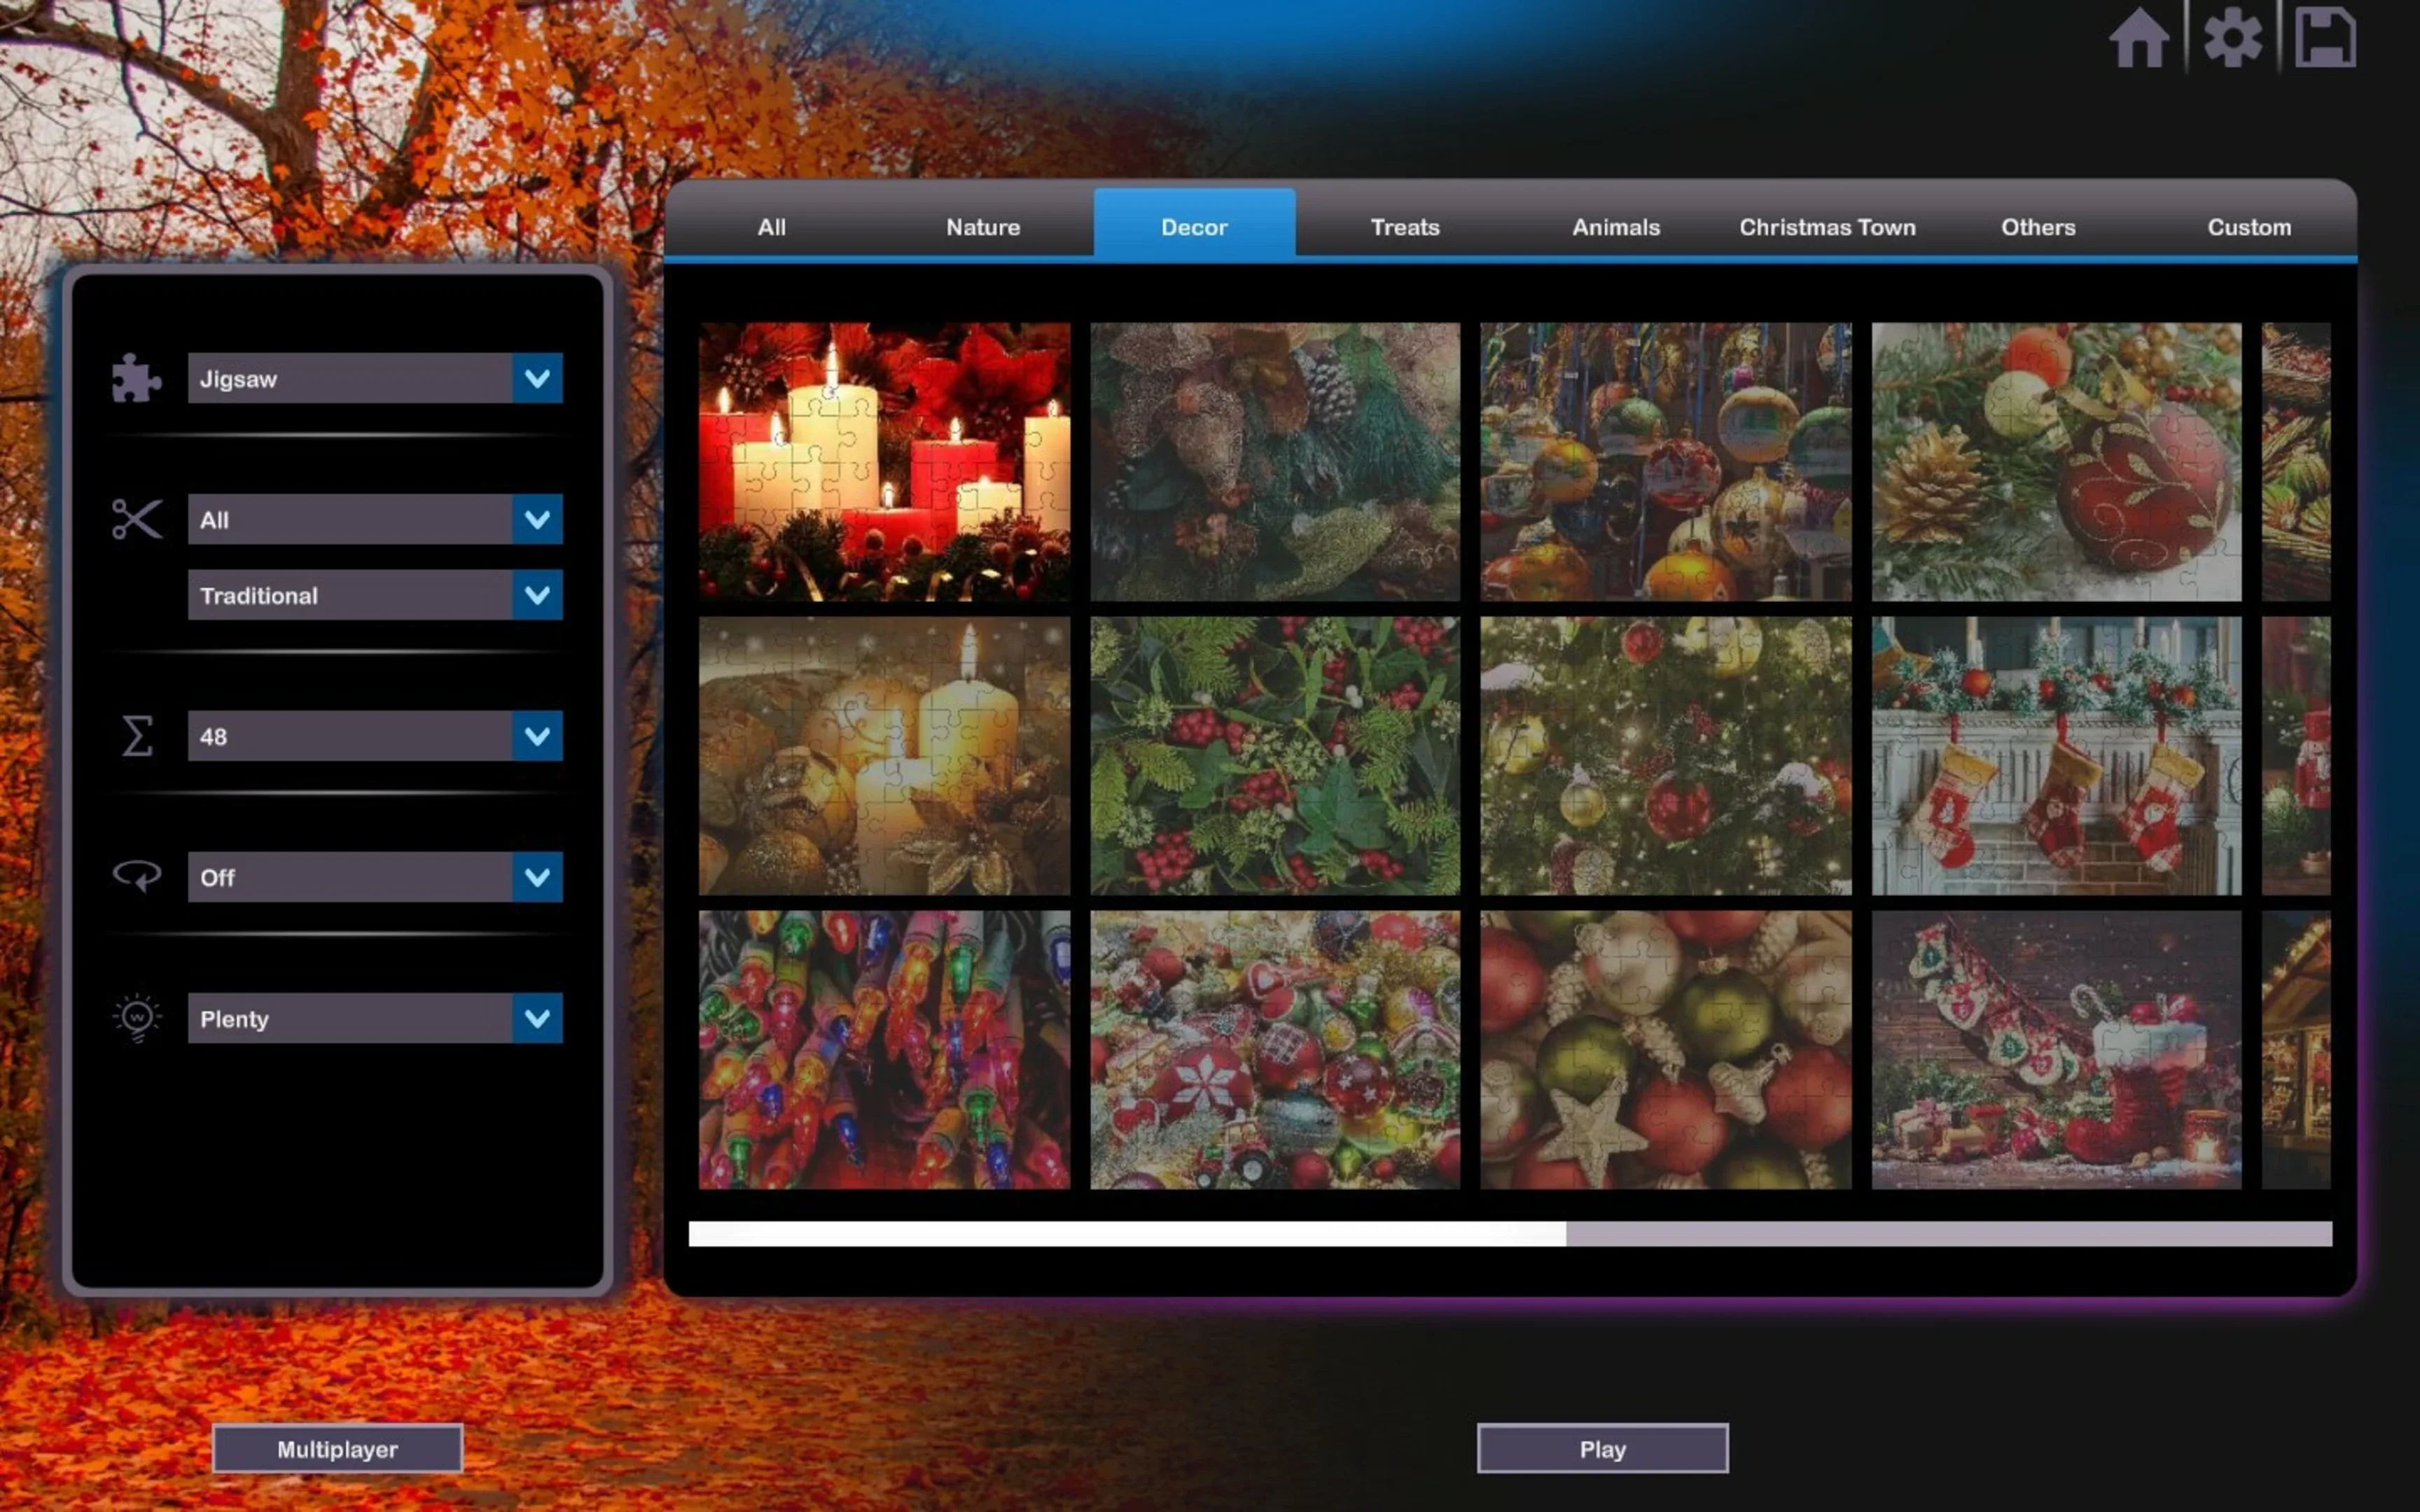Screen dimensions: 2420x1512
Task: Click the jigsaw puzzle piece icon
Action: (136, 378)
